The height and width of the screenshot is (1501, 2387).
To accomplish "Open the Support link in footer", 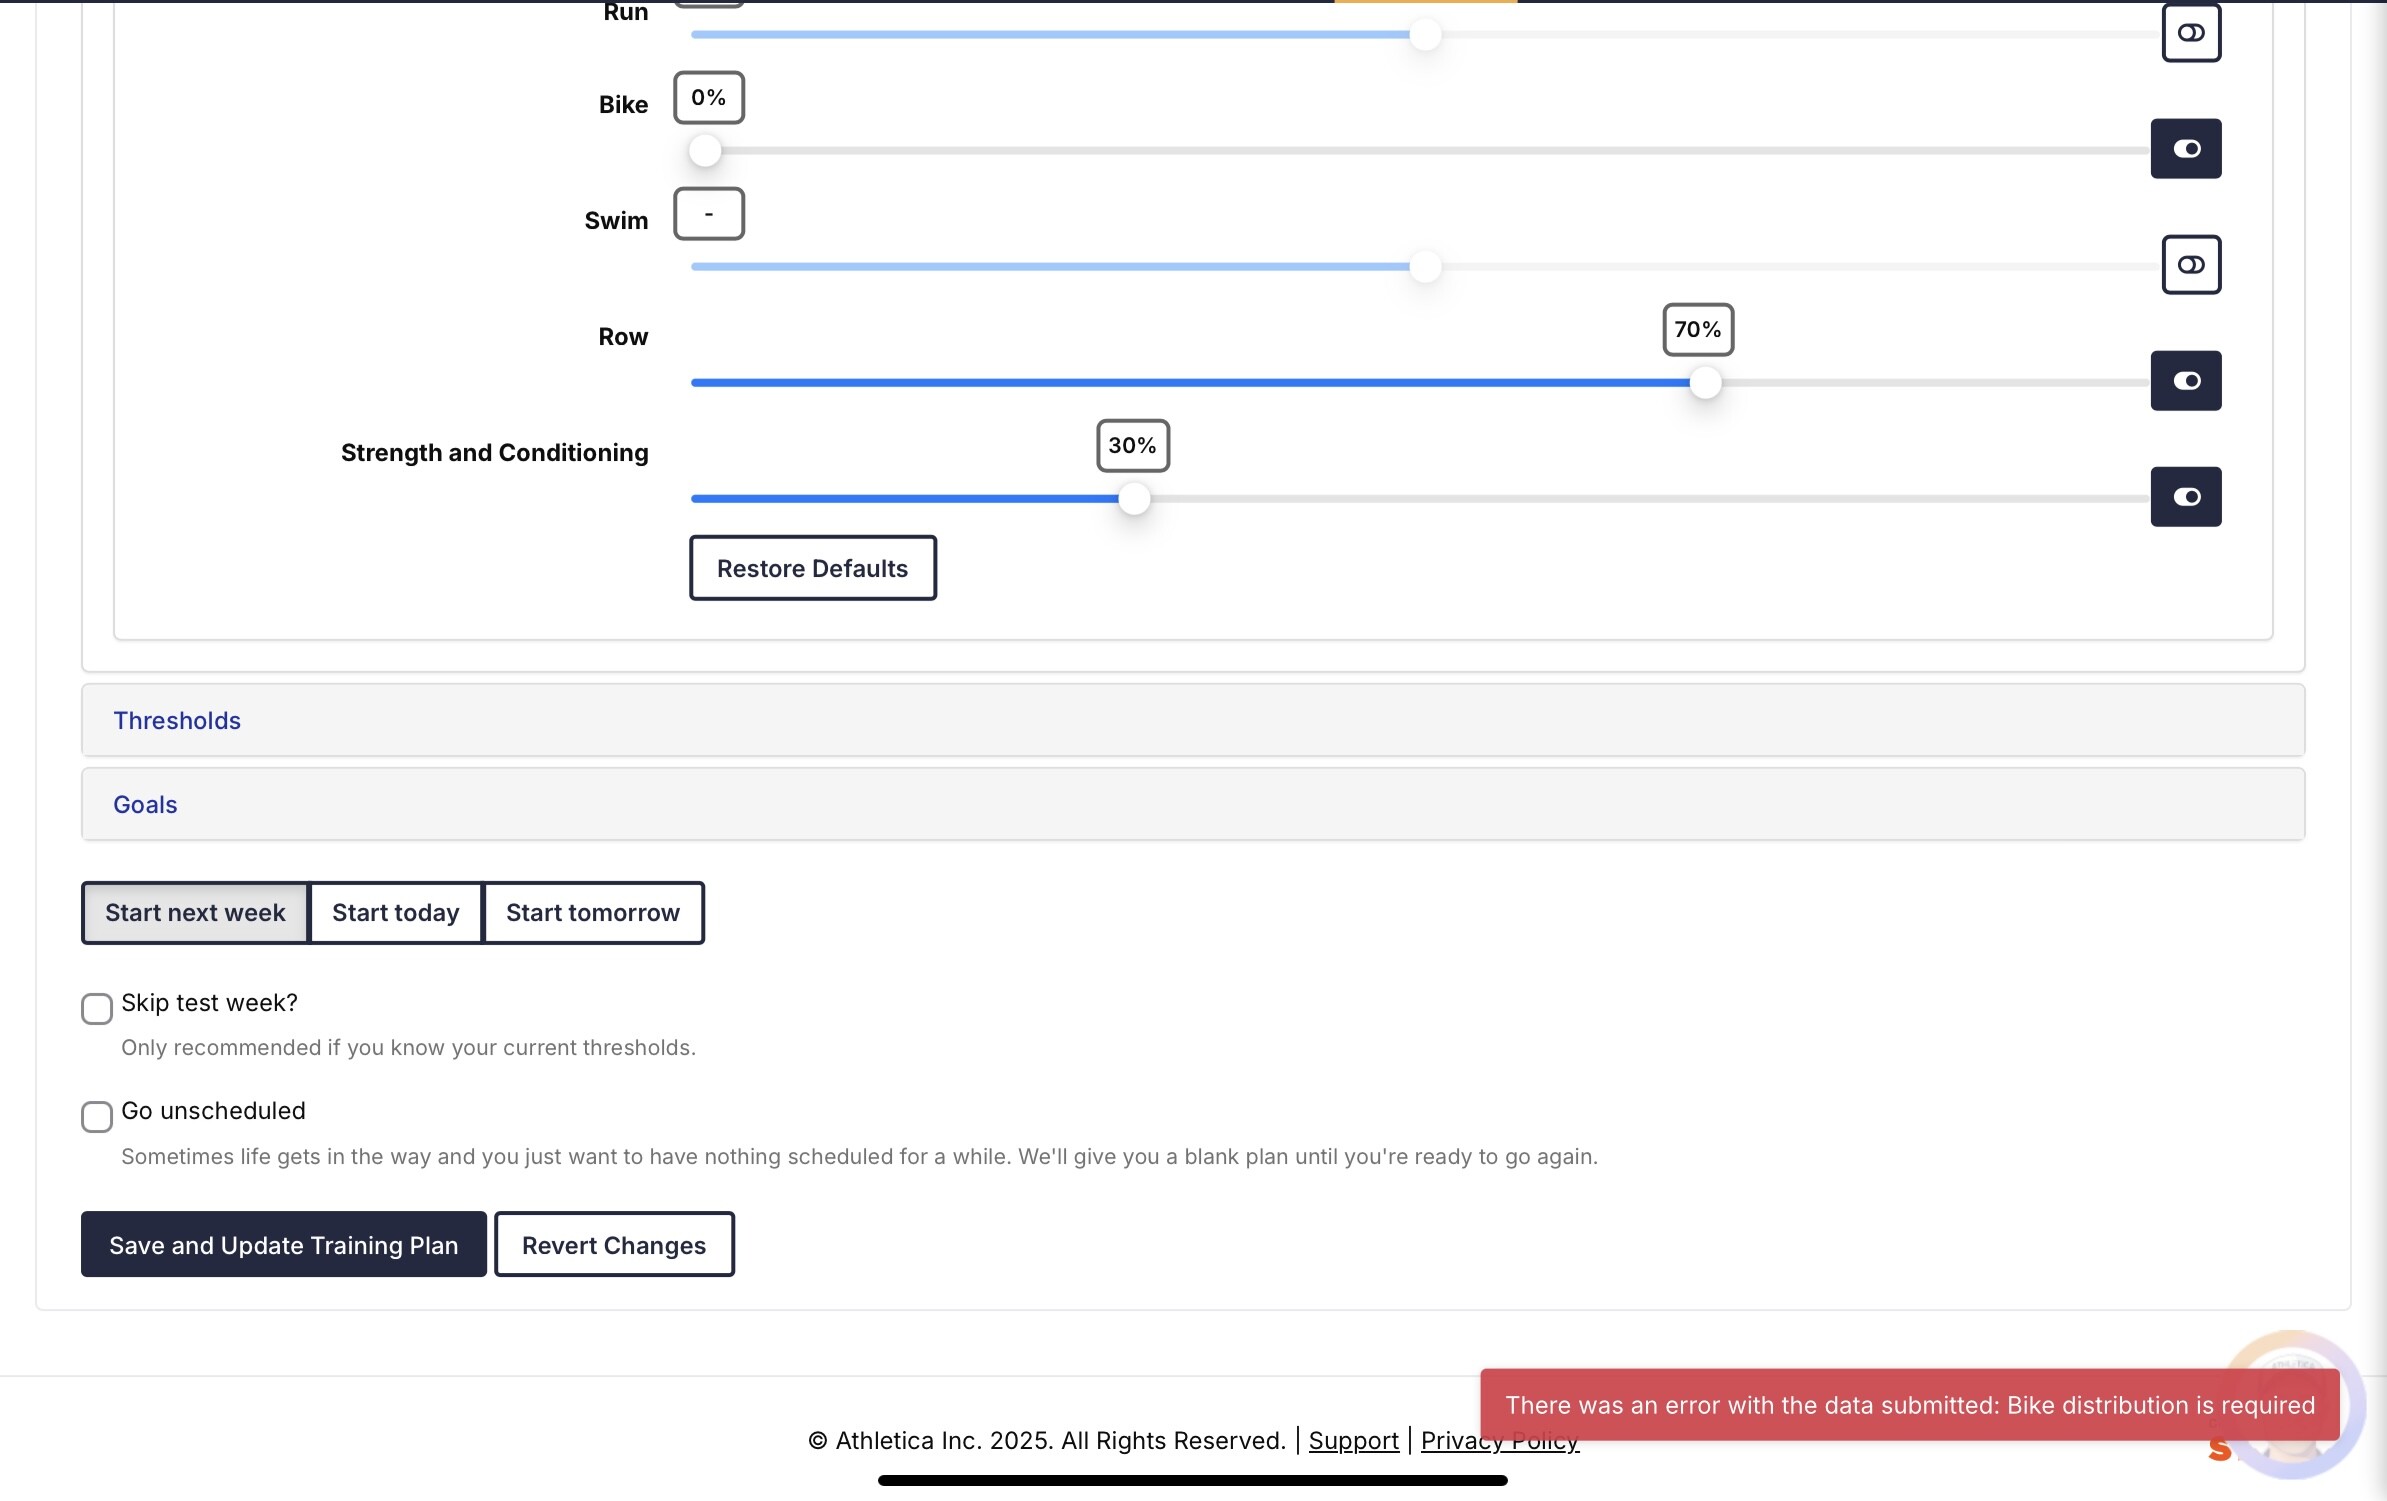I will (1353, 1440).
